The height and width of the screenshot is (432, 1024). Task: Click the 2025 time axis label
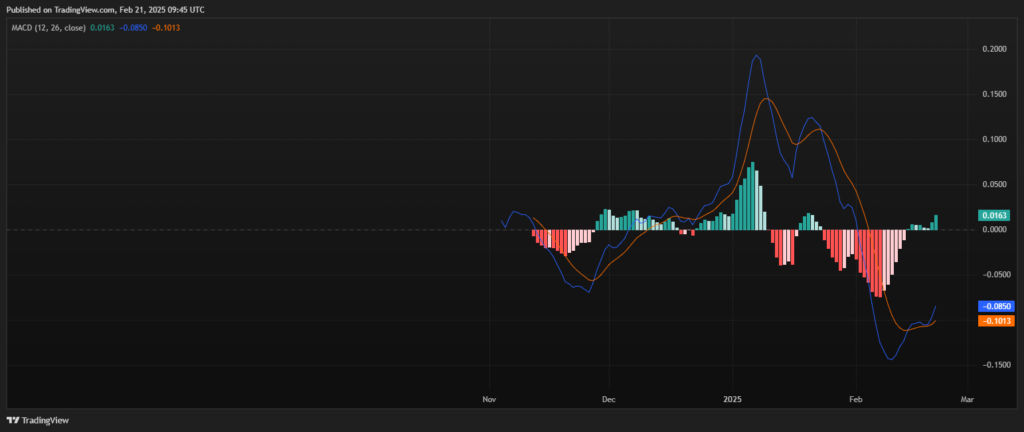(x=732, y=398)
